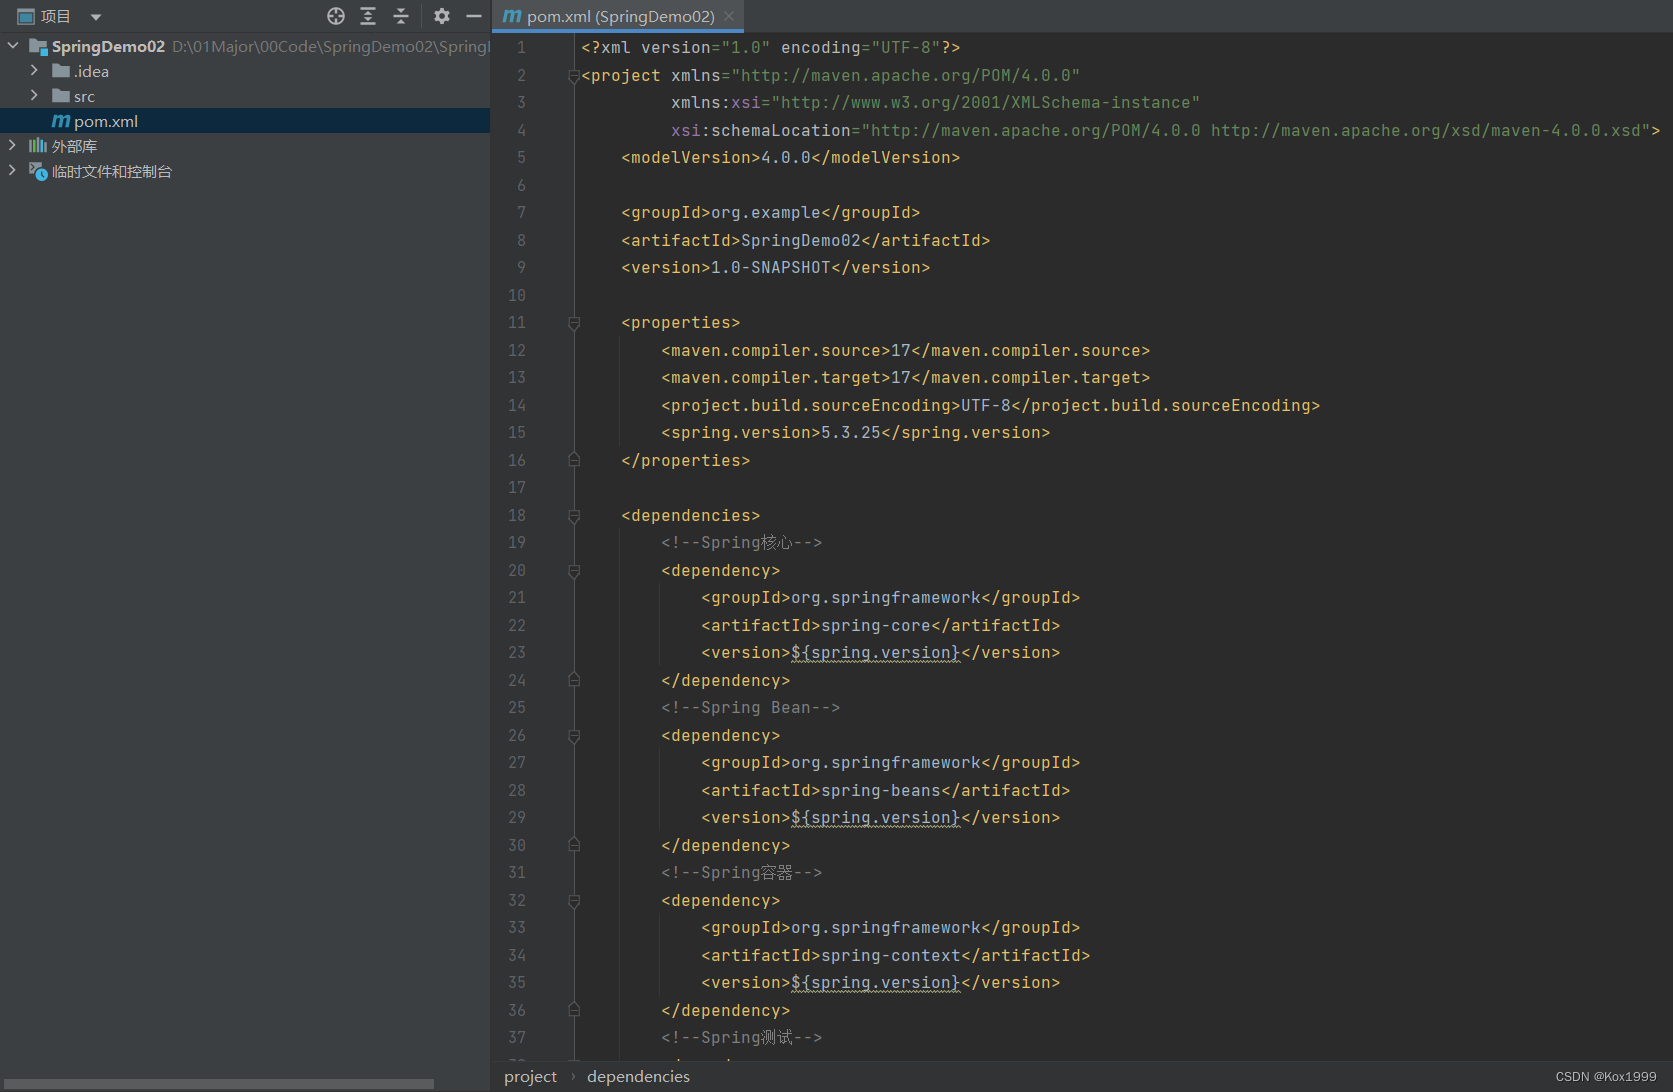Click the SpringDemo02 artifactId on line 8
This screenshot has width=1673, height=1092.
pos(801,240)
